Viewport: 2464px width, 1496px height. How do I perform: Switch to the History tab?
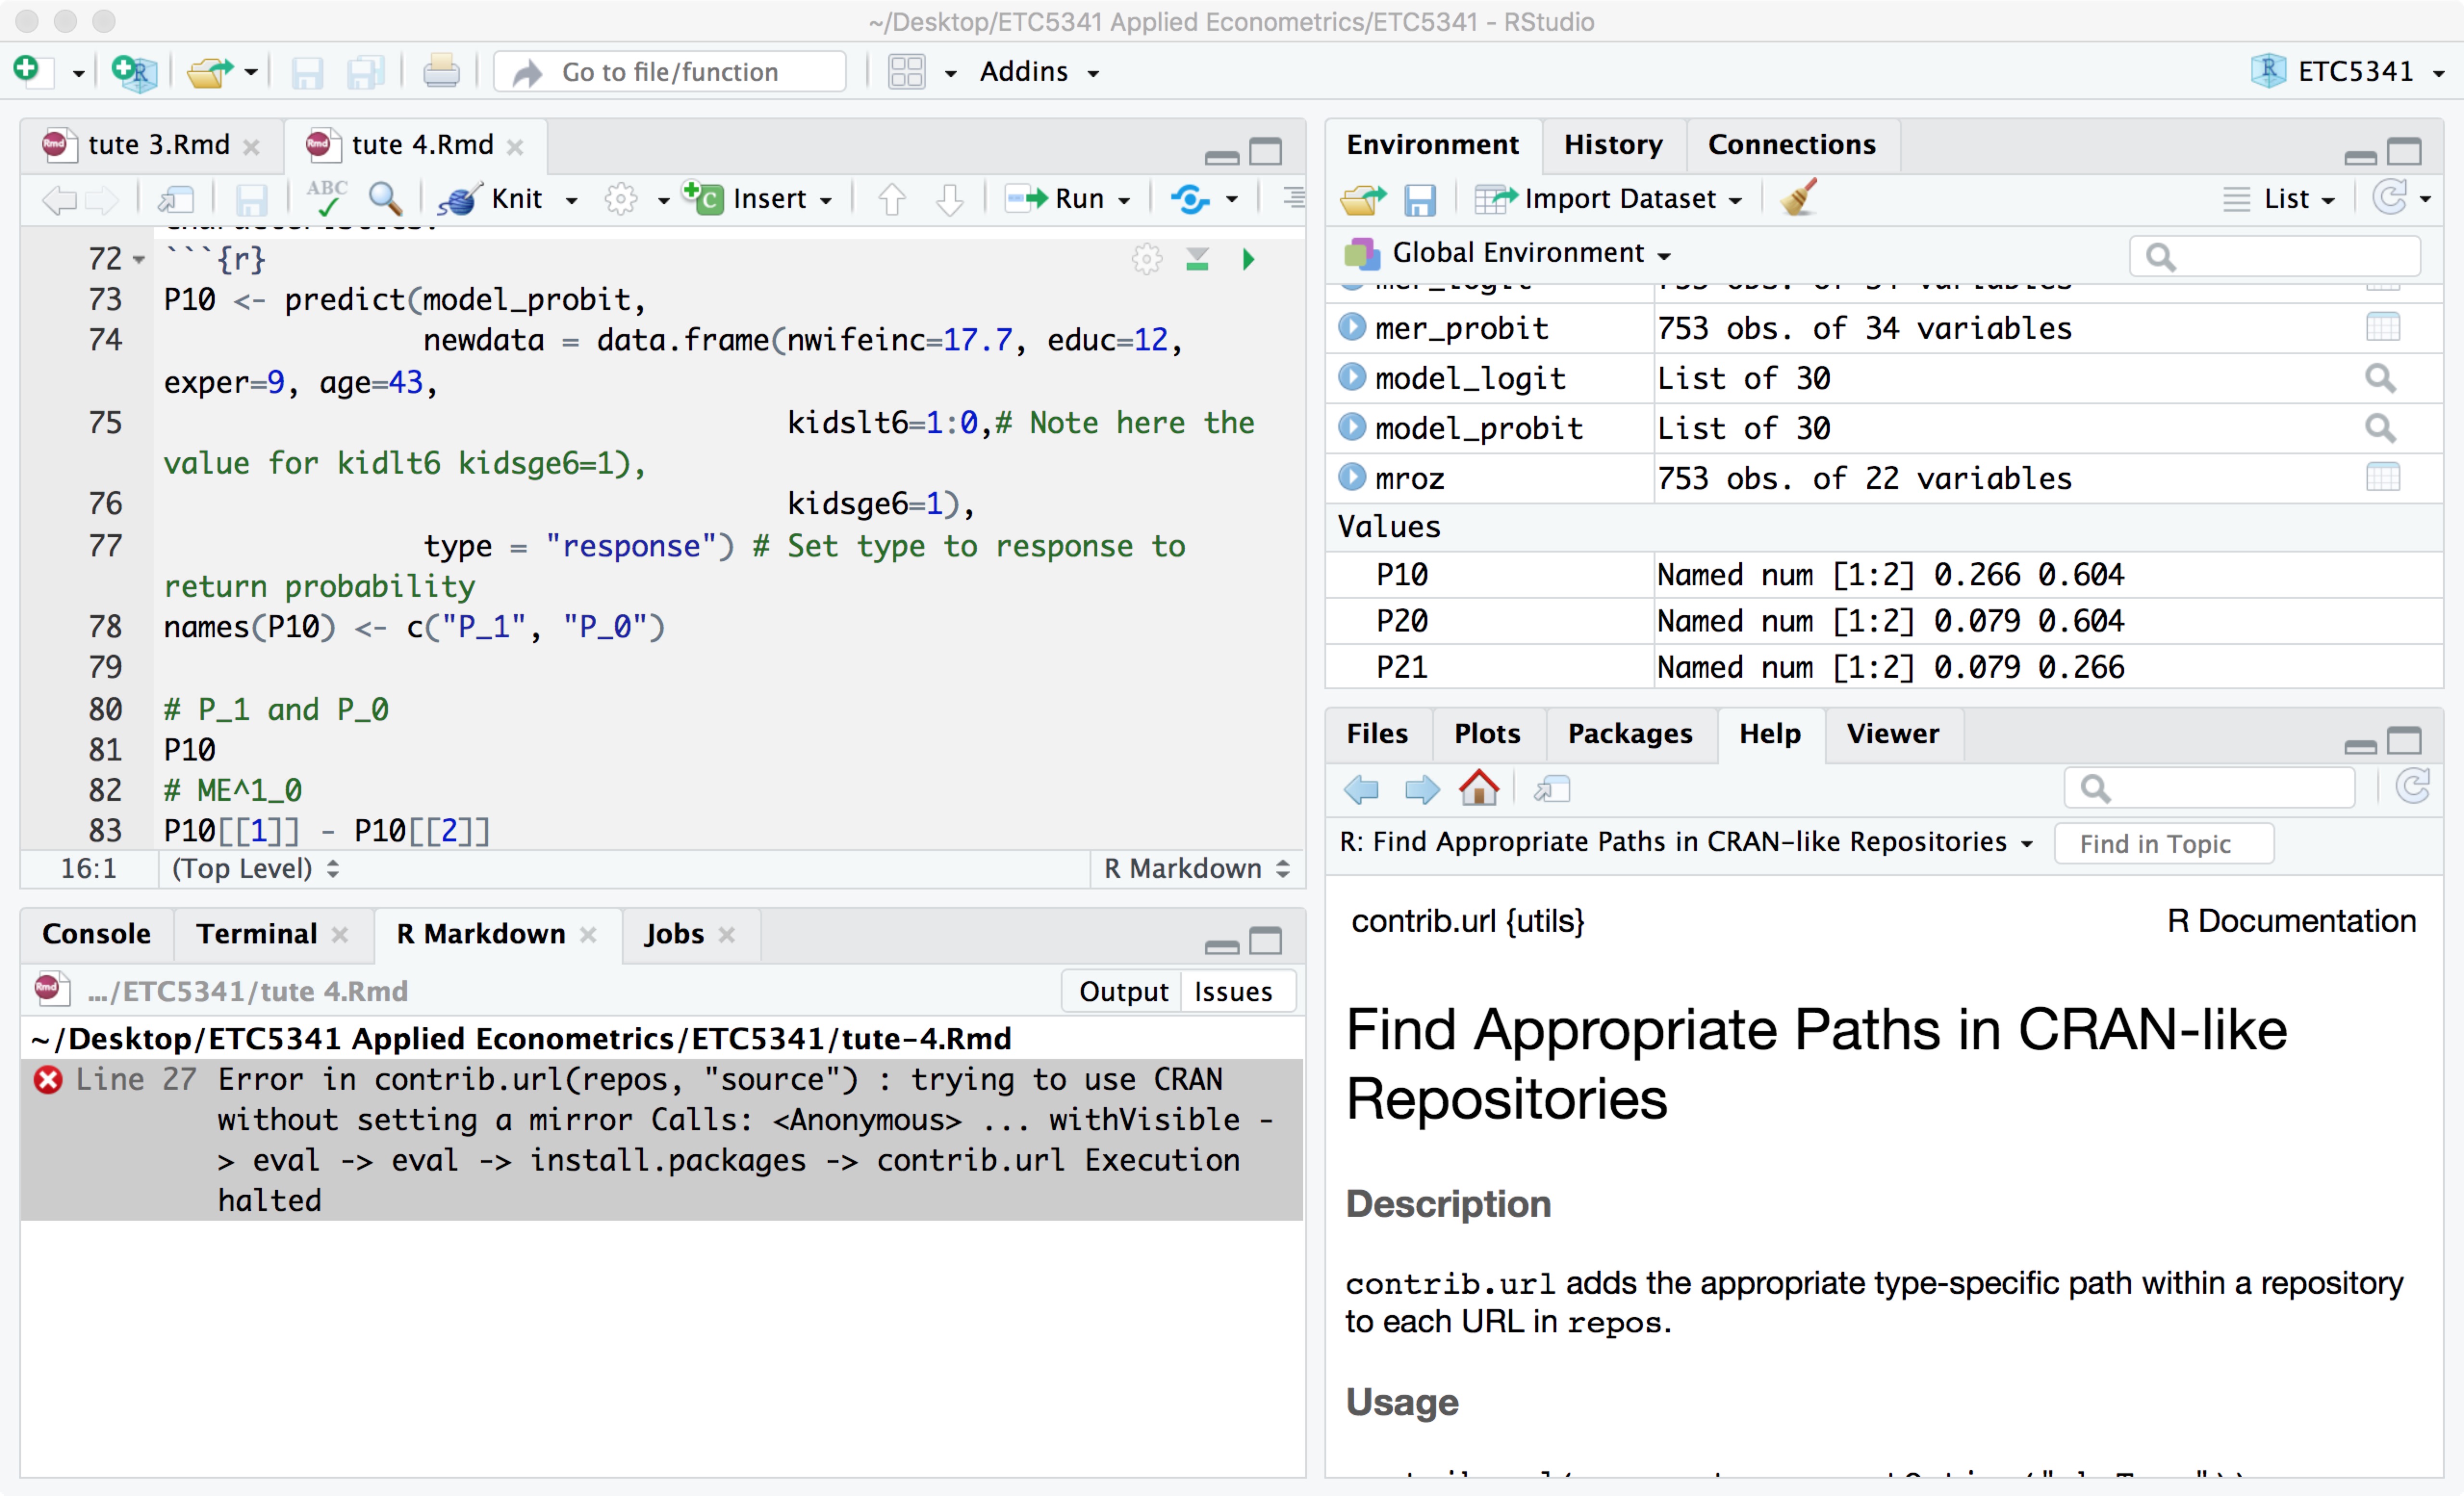coord(1612,145)
